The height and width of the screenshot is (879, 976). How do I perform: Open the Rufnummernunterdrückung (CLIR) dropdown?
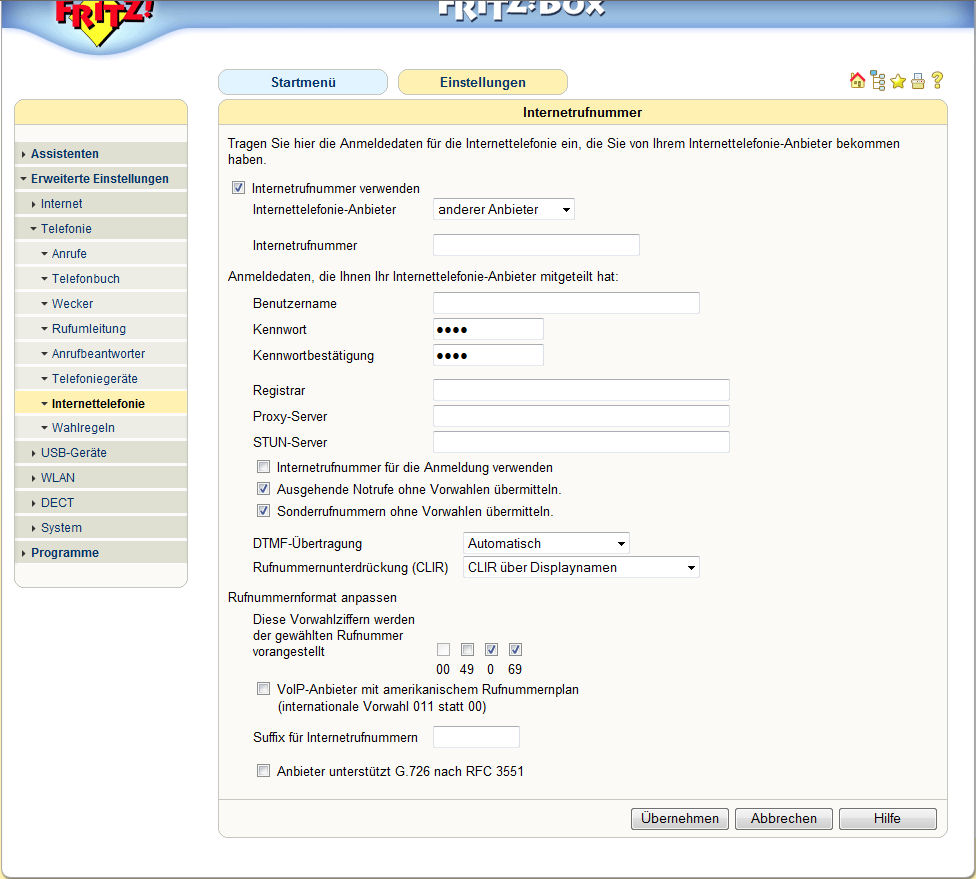click(581, 567)
